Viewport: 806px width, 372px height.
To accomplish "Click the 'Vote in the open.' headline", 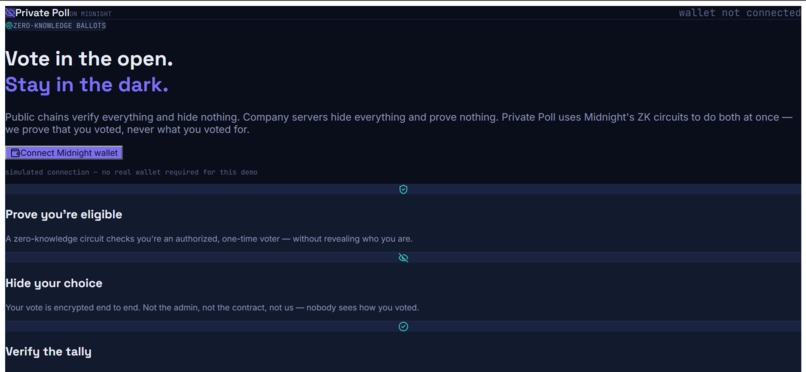I will tap(89, 59).
